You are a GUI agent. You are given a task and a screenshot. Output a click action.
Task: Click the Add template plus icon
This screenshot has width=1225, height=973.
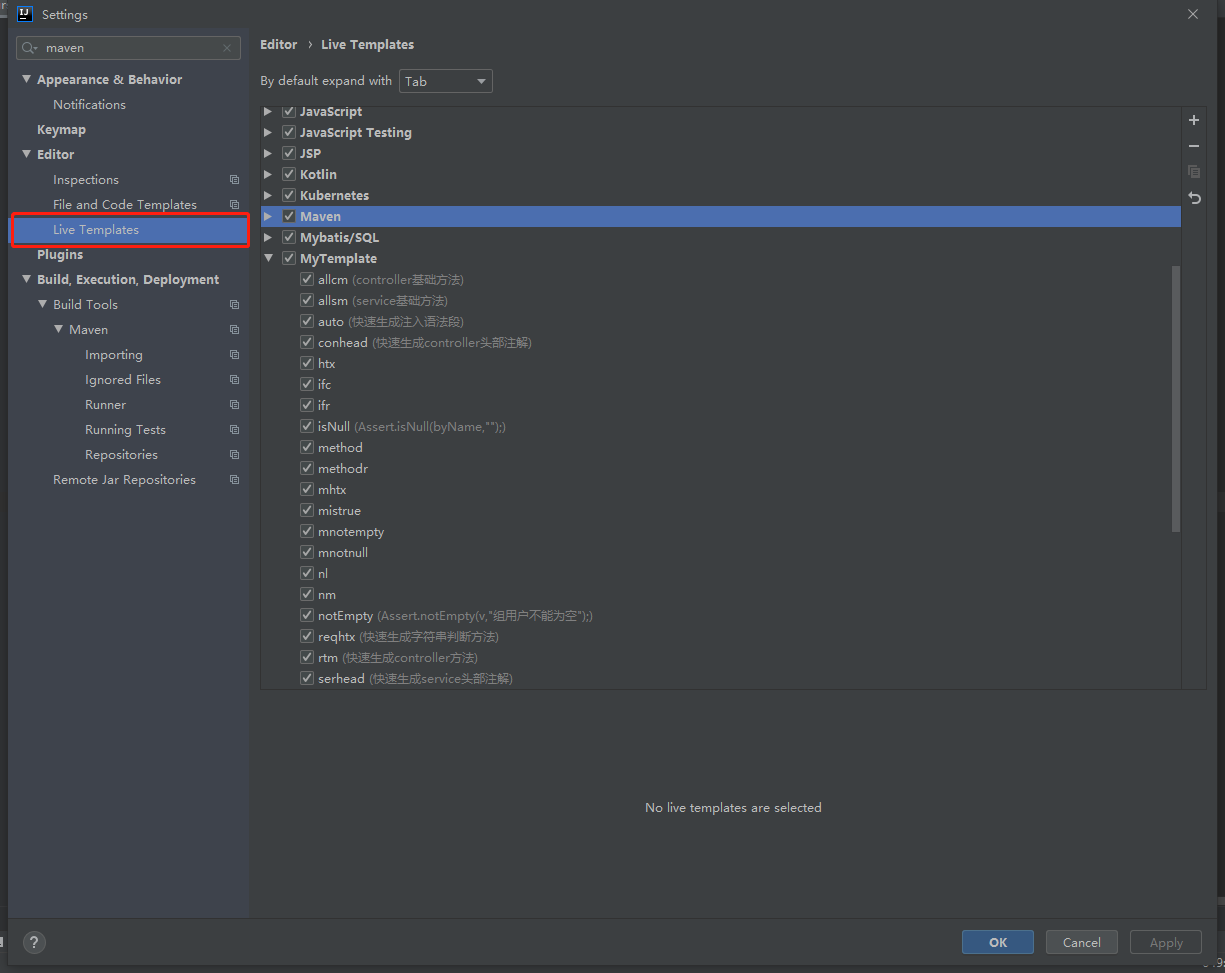click(x=1194, y=120)
